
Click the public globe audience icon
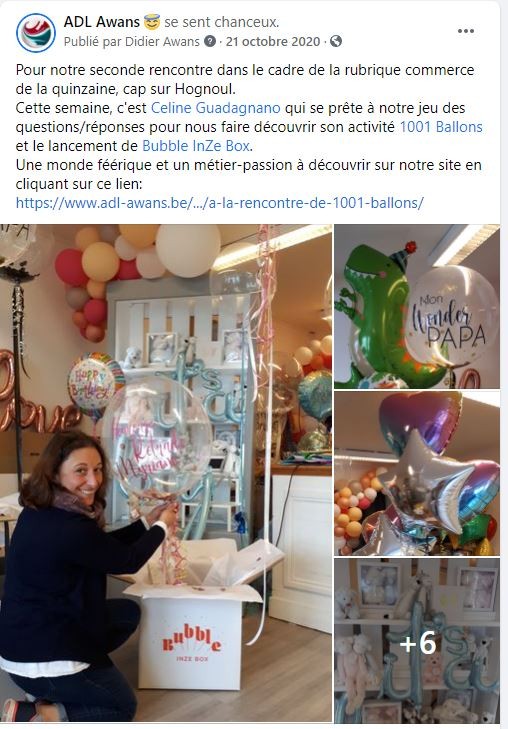pos(336,41)
